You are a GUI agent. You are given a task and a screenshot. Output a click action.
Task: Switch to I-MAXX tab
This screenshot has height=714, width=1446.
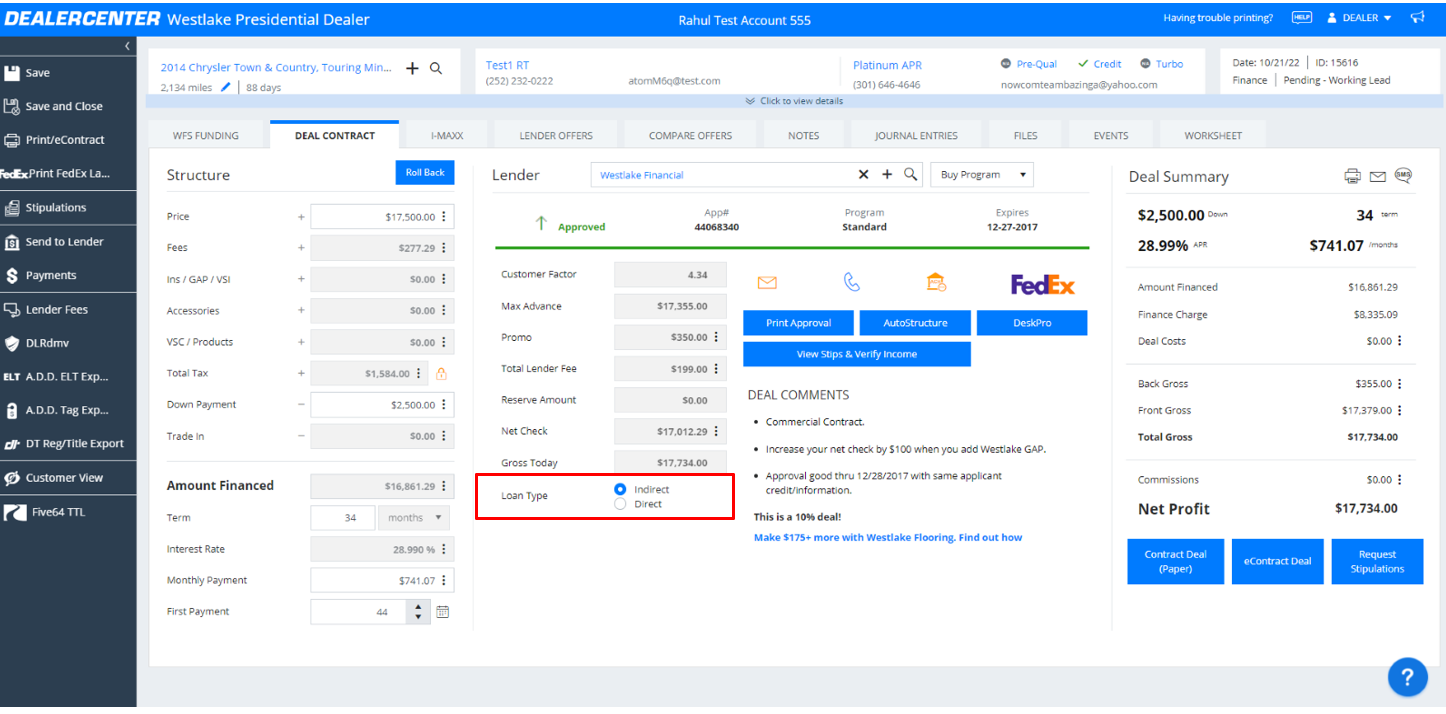446,135
